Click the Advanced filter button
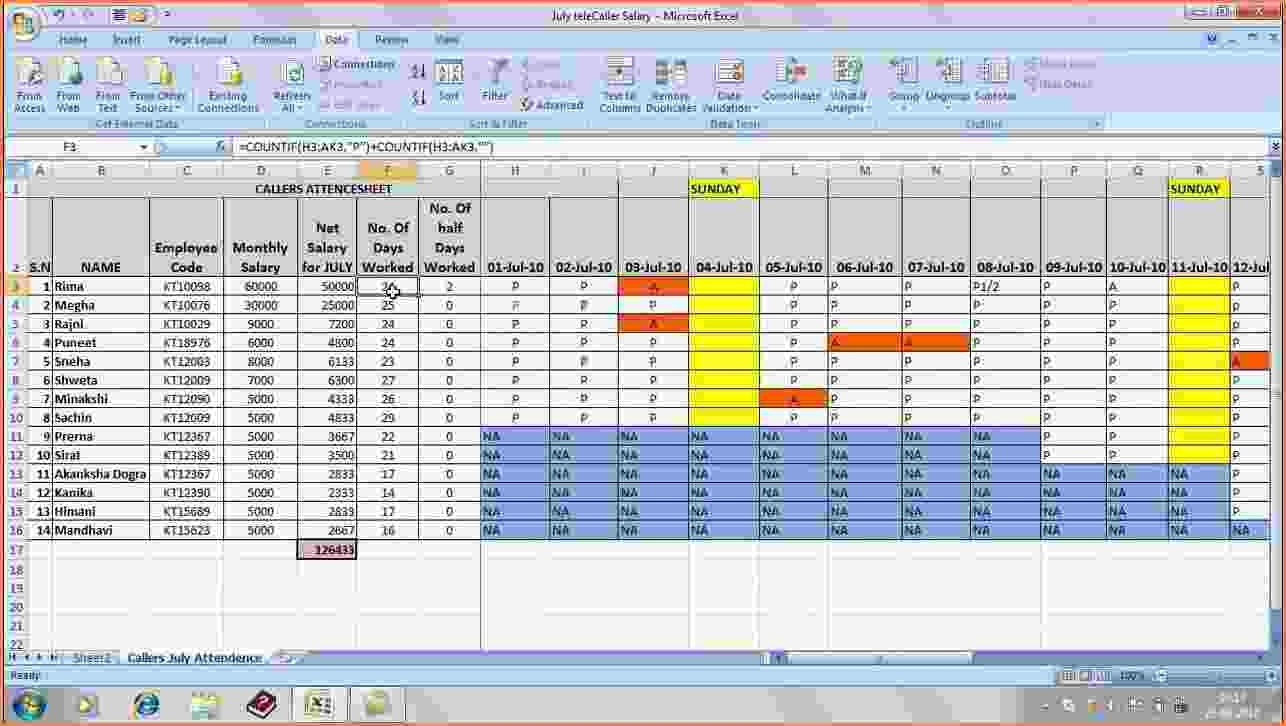The width and height of the screenshot is (1286, 726). pos(551,105)
